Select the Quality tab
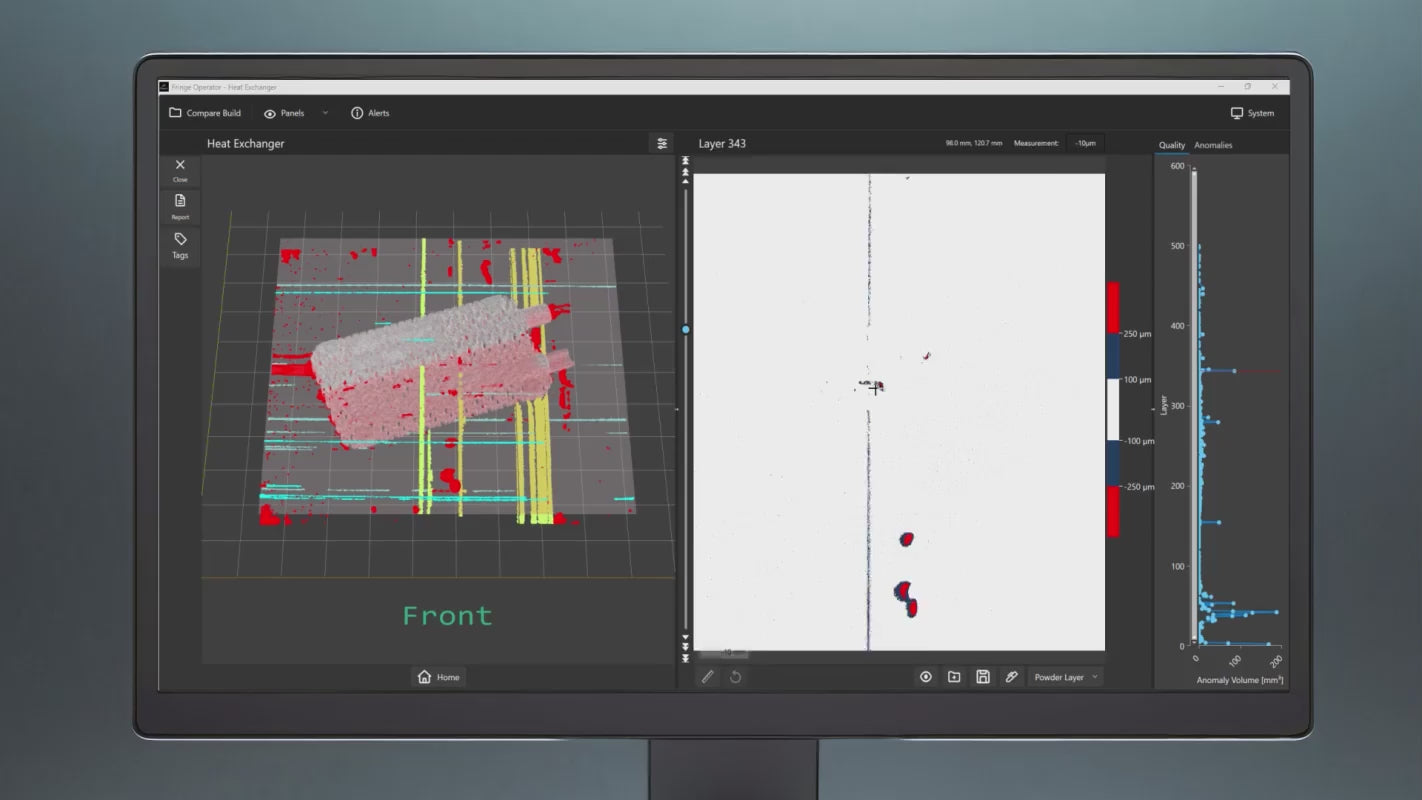Image resolution: width=1422 pixels, height=800 pixels. [1171, 145]
